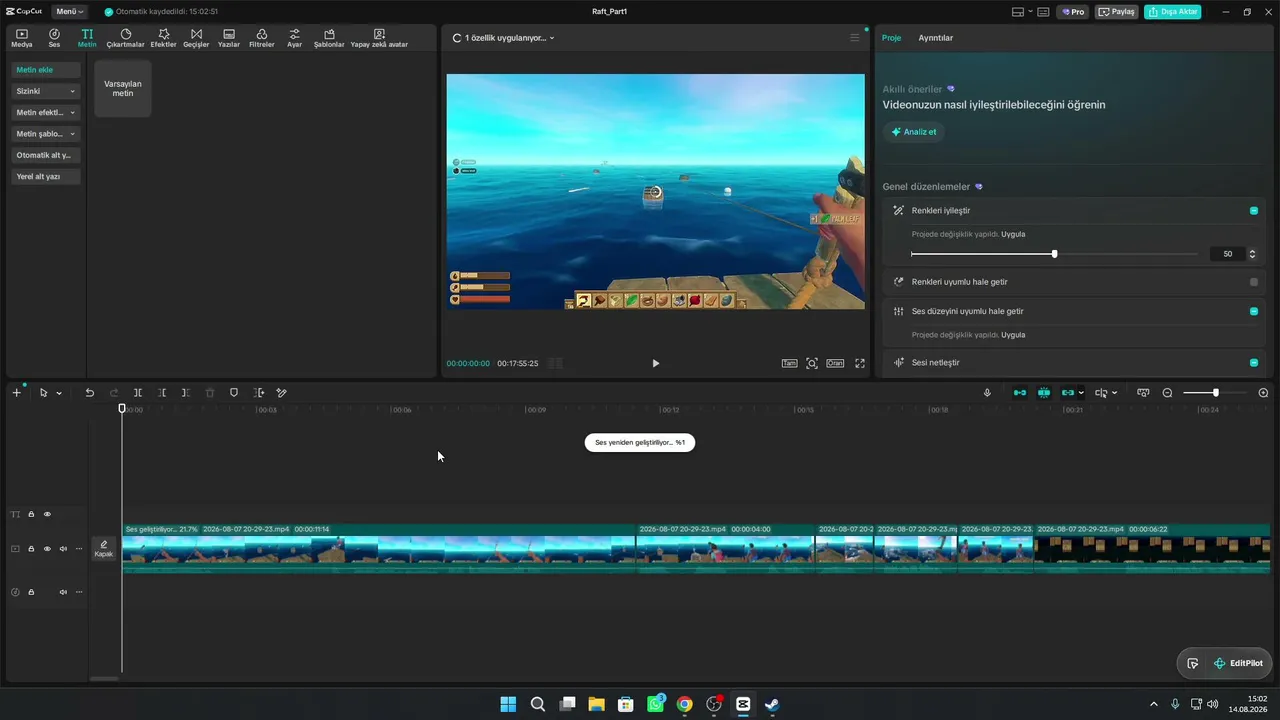Open the Şablonlar templates tab
Image resolution: width=1280 pixels, height=720 pixels.
[329, 38]
